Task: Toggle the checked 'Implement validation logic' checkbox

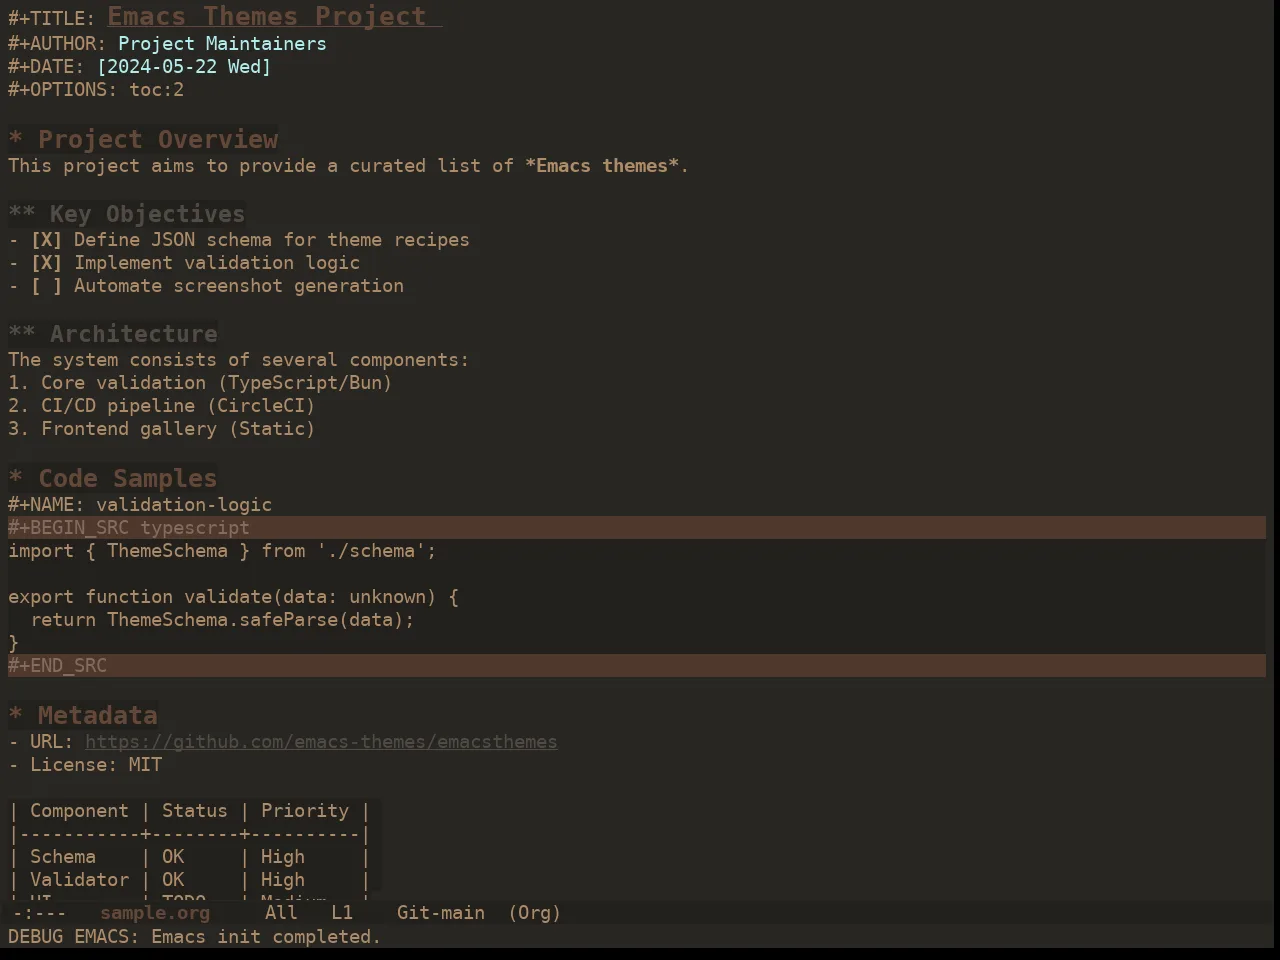Action: click(46, 263)
